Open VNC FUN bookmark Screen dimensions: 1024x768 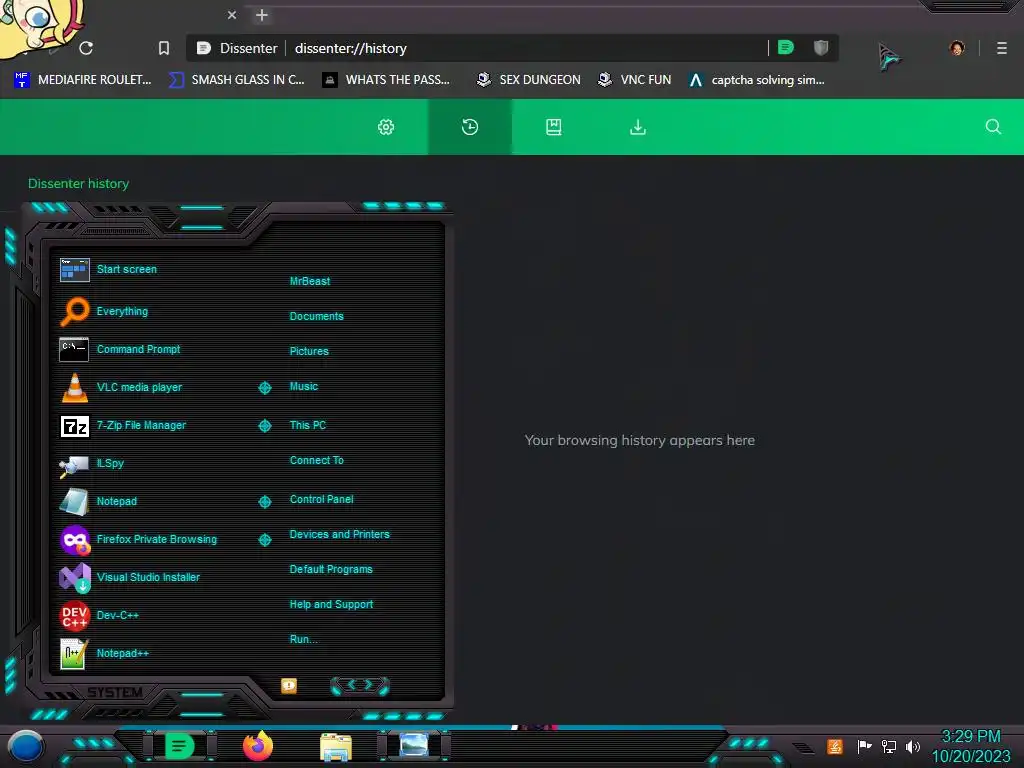click(634, 80)
